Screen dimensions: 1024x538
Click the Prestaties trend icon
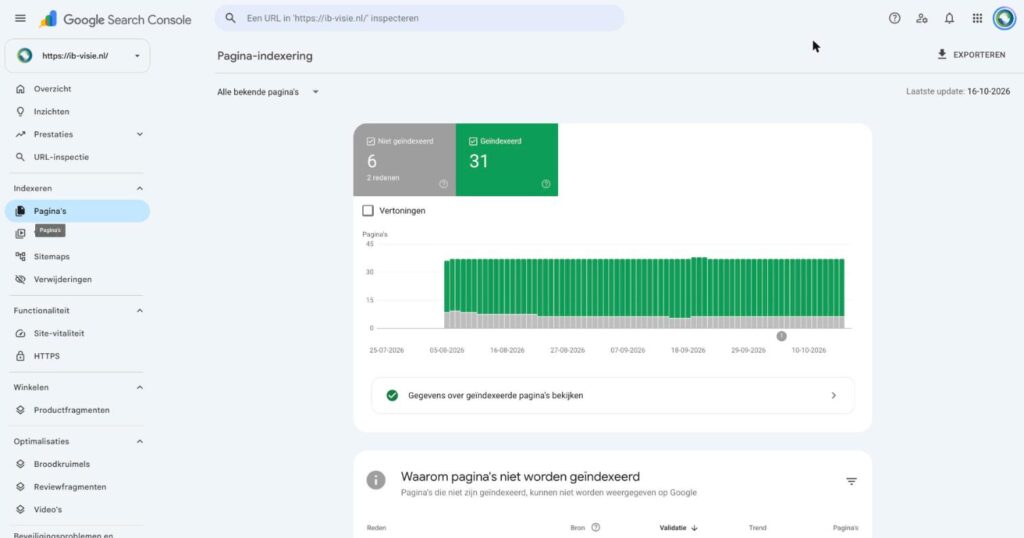(x=20, y=134)
